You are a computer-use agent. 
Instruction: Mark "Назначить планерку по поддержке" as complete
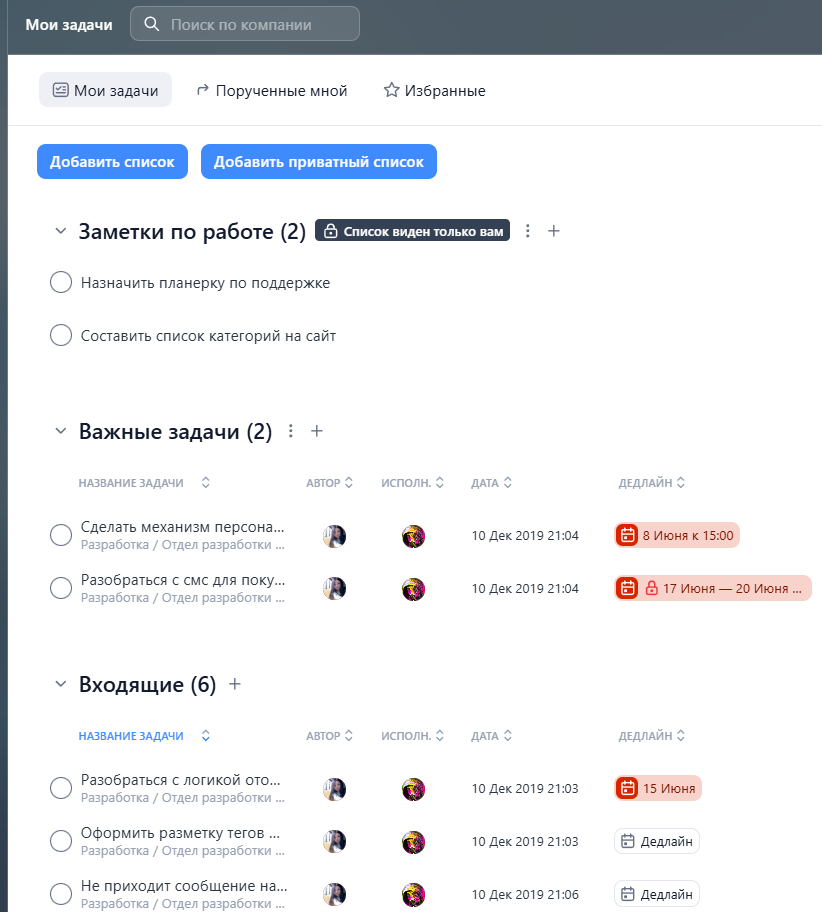click(60, 282)
